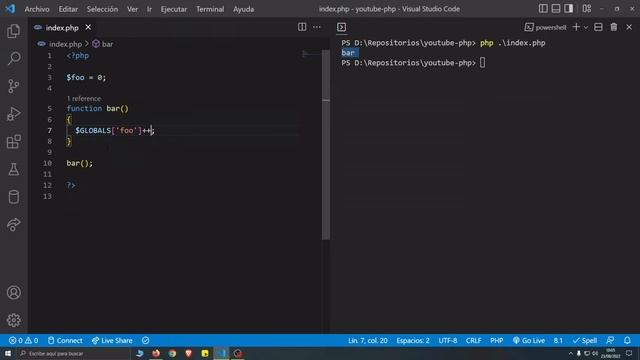Split the editor to the right
The width and height of the screenshot is (640, 360).
(302, 27)
